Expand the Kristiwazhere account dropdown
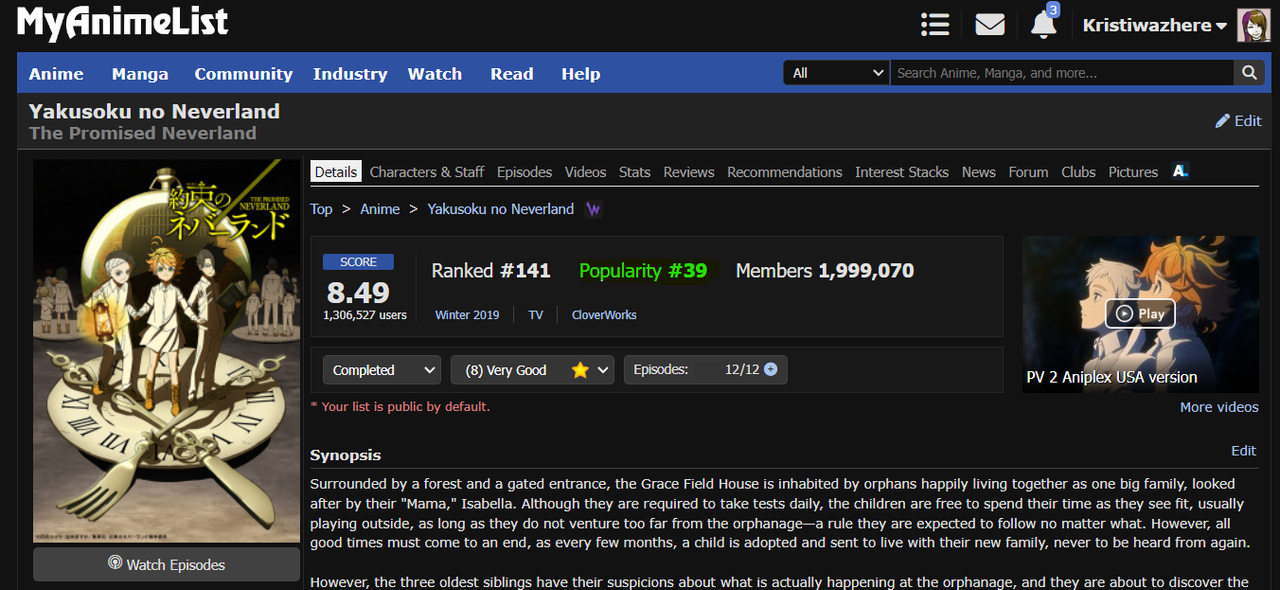Image resolution: width=1280 pixels, height=590 pixels. [1155, 25]
